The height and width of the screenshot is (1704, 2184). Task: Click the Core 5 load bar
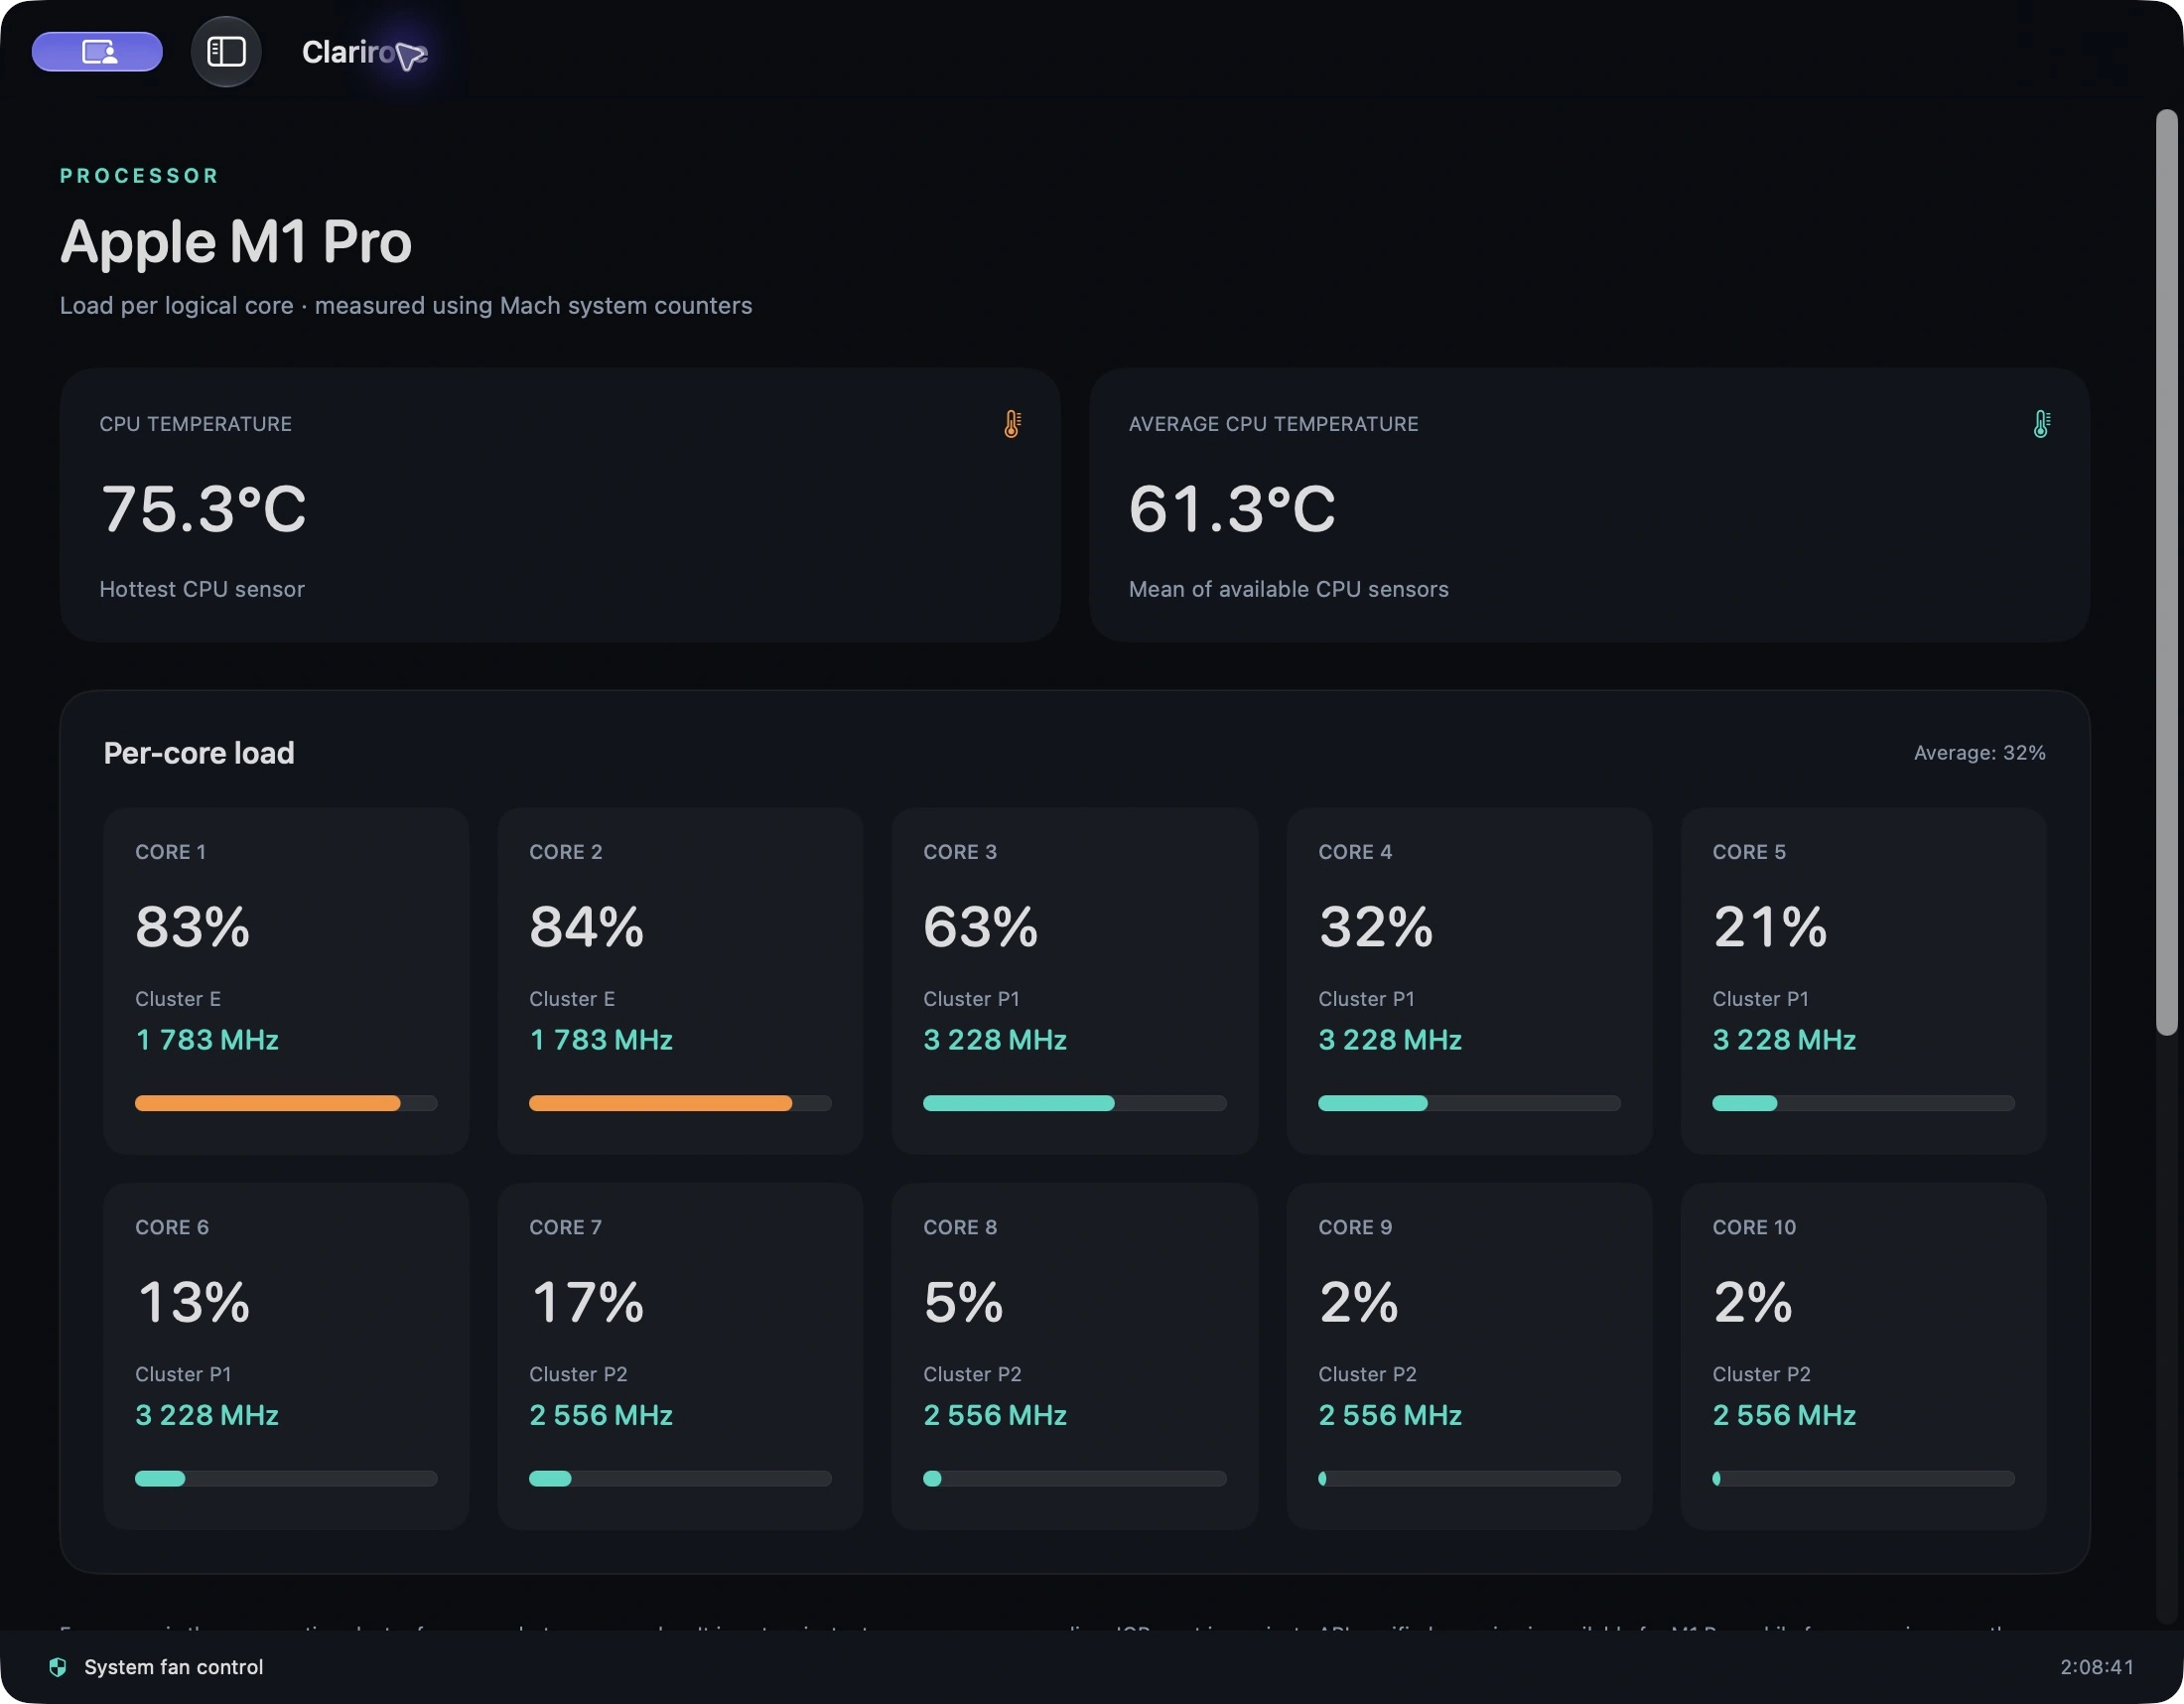(1863, 1103)
